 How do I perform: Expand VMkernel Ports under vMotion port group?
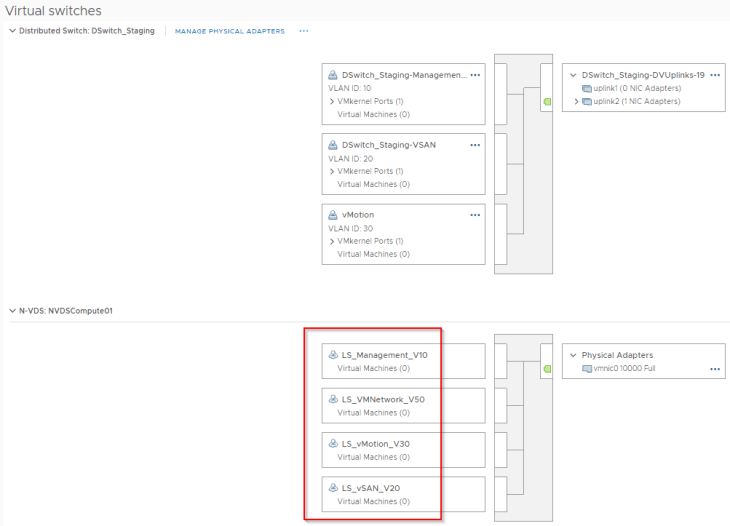tap(332, 241)
